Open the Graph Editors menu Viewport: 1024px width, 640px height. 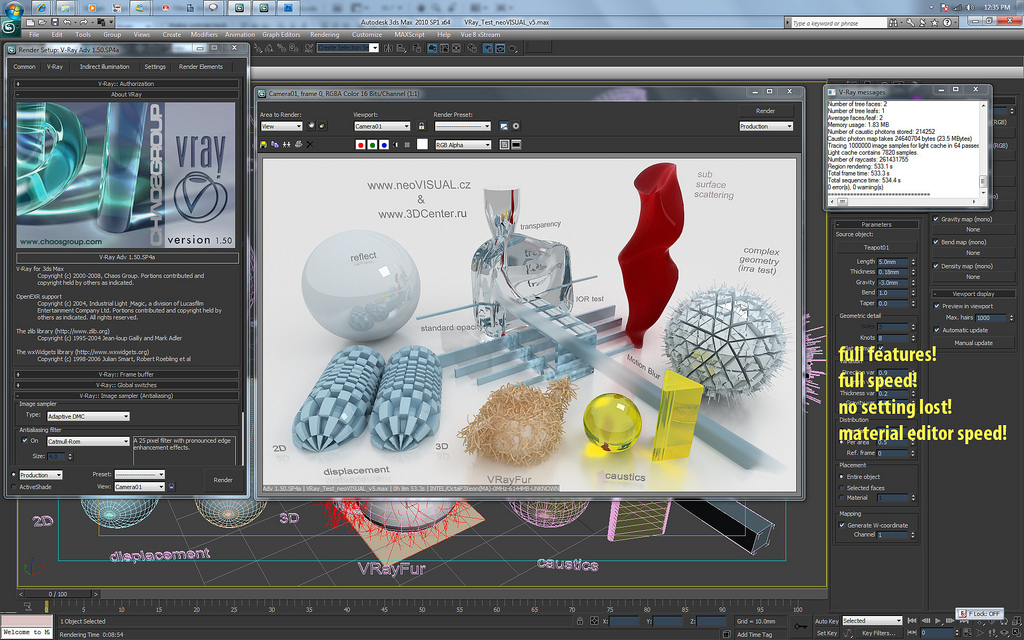[x=281, y=35]
